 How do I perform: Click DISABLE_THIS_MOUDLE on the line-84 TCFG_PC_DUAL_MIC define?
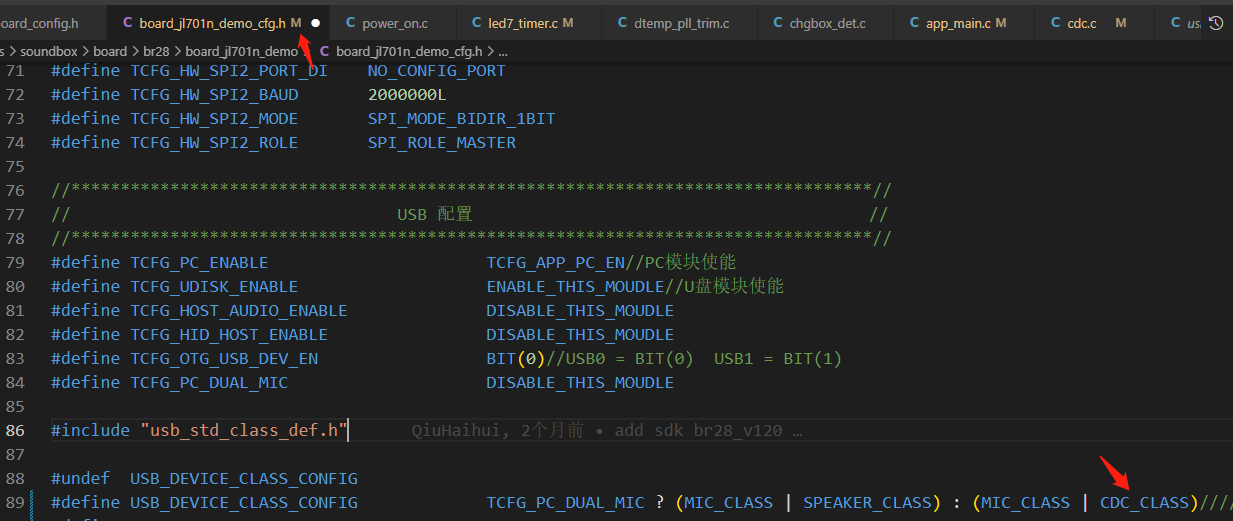pyautogui.click(x=580, y=382)
